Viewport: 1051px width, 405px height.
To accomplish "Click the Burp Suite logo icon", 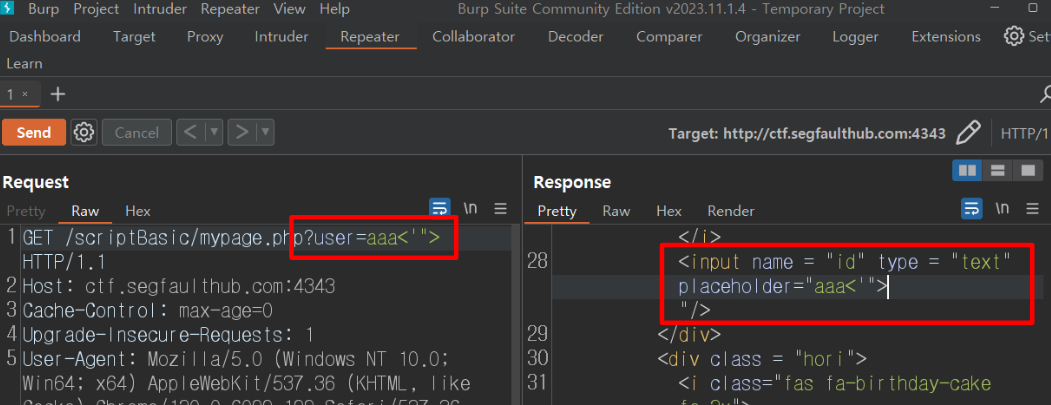I will coord(8,9).
